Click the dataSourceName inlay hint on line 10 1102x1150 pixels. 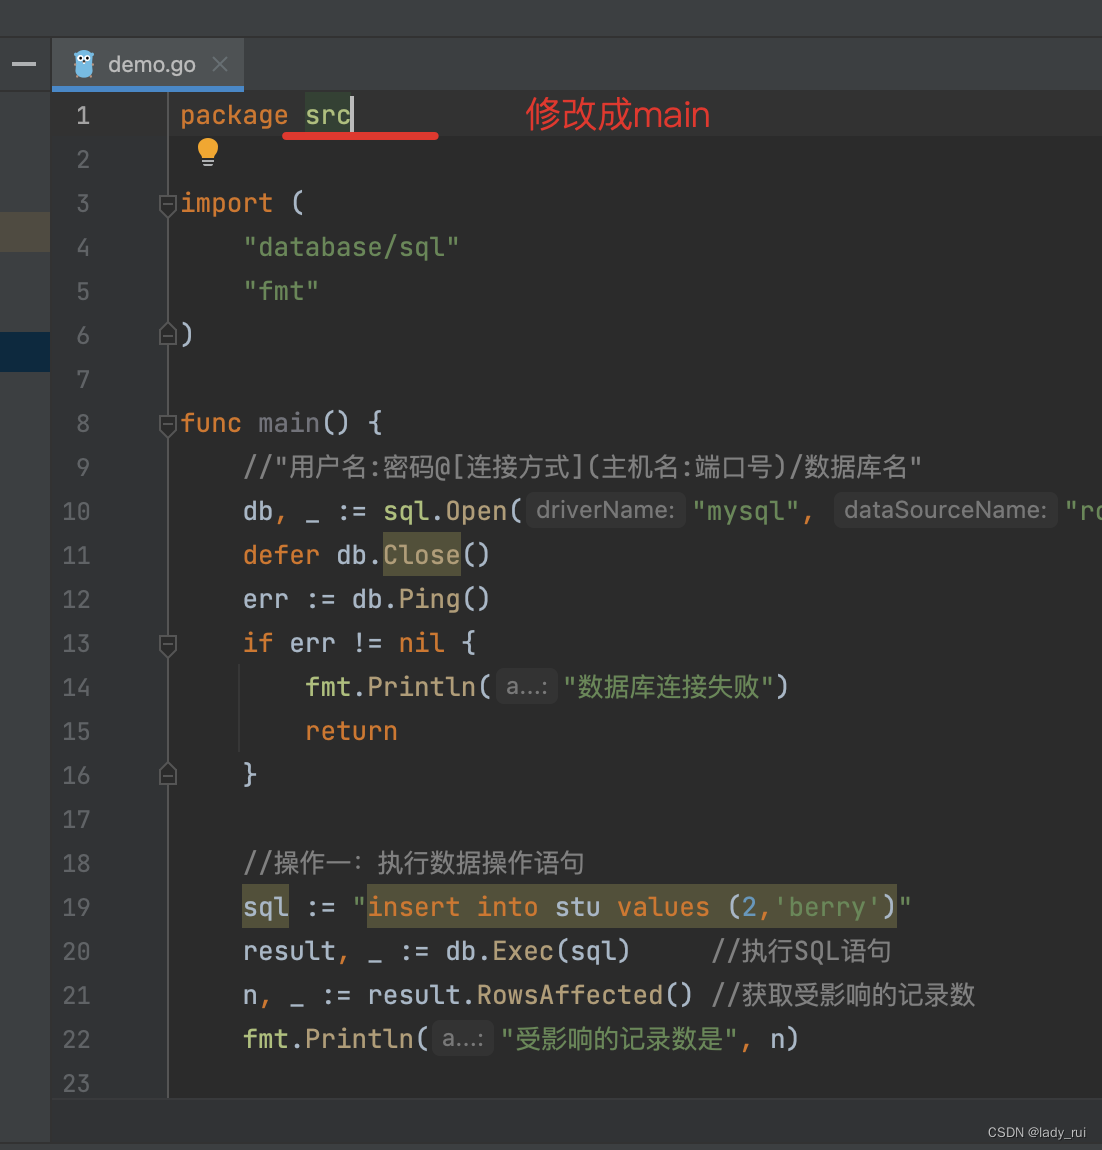944,510
